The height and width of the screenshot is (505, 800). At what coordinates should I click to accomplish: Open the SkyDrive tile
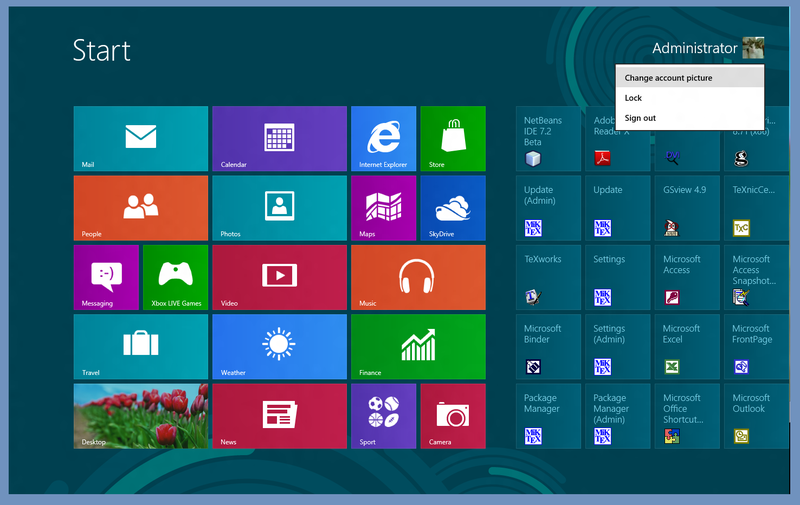452,208
